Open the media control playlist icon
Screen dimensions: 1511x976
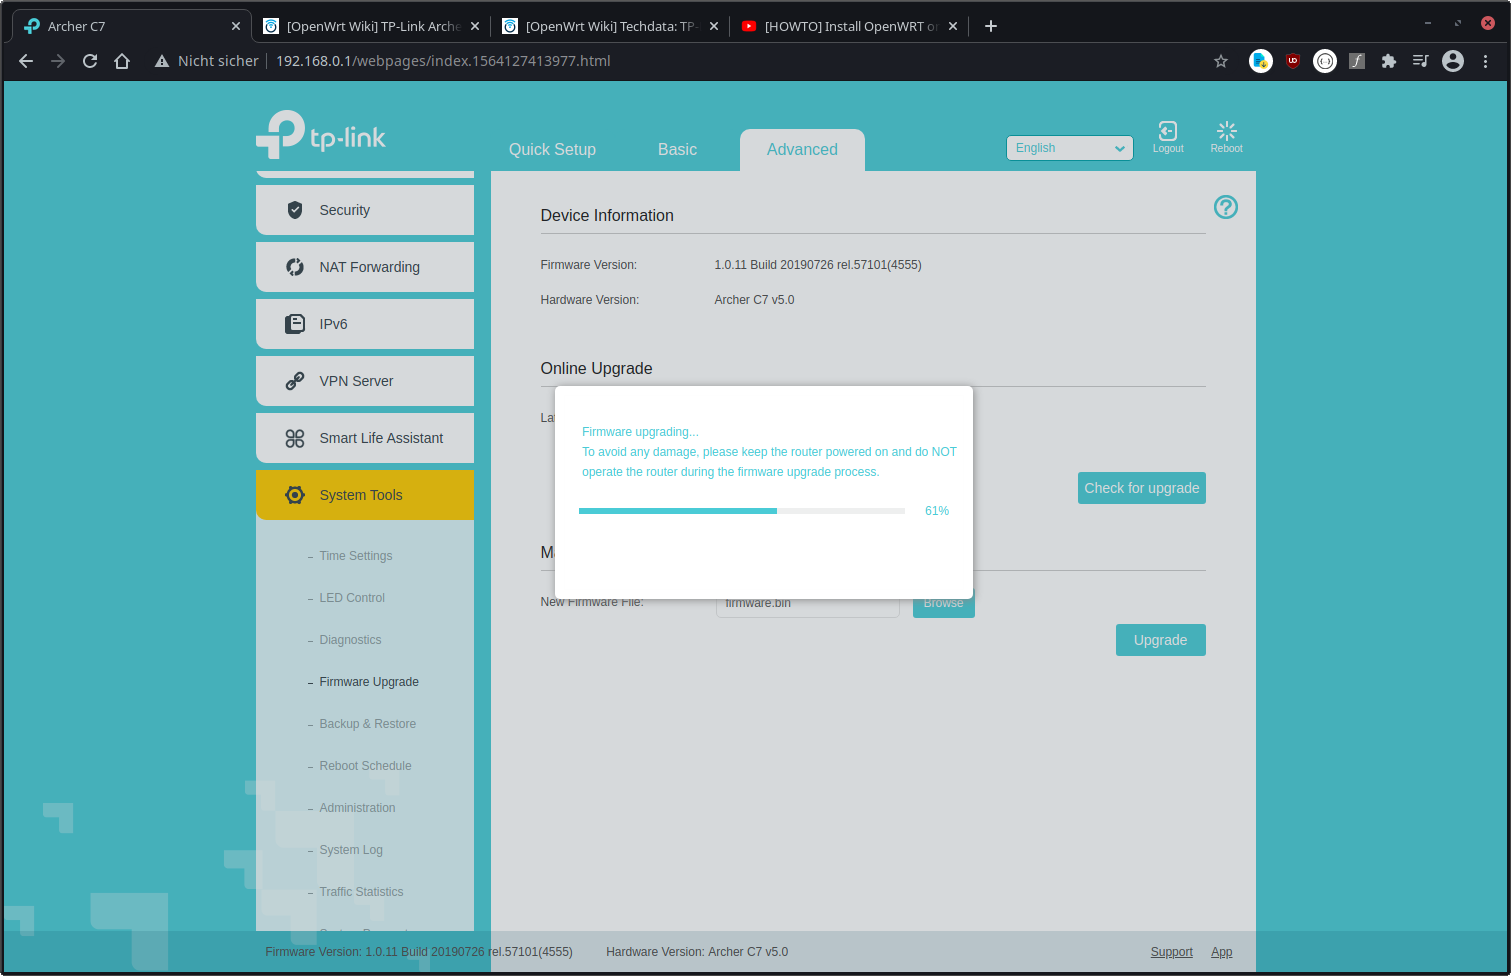1420,61
